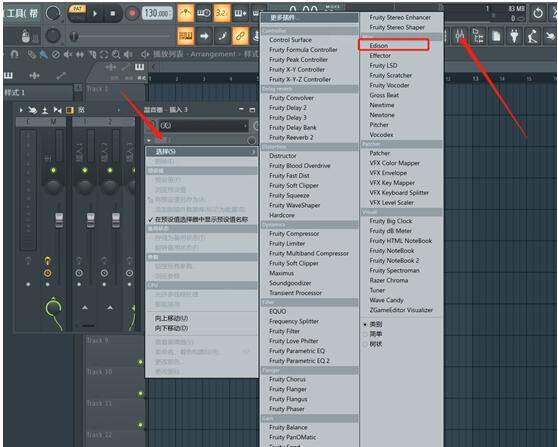
Task: Select the 简单 view radio option
Action: 375,334
